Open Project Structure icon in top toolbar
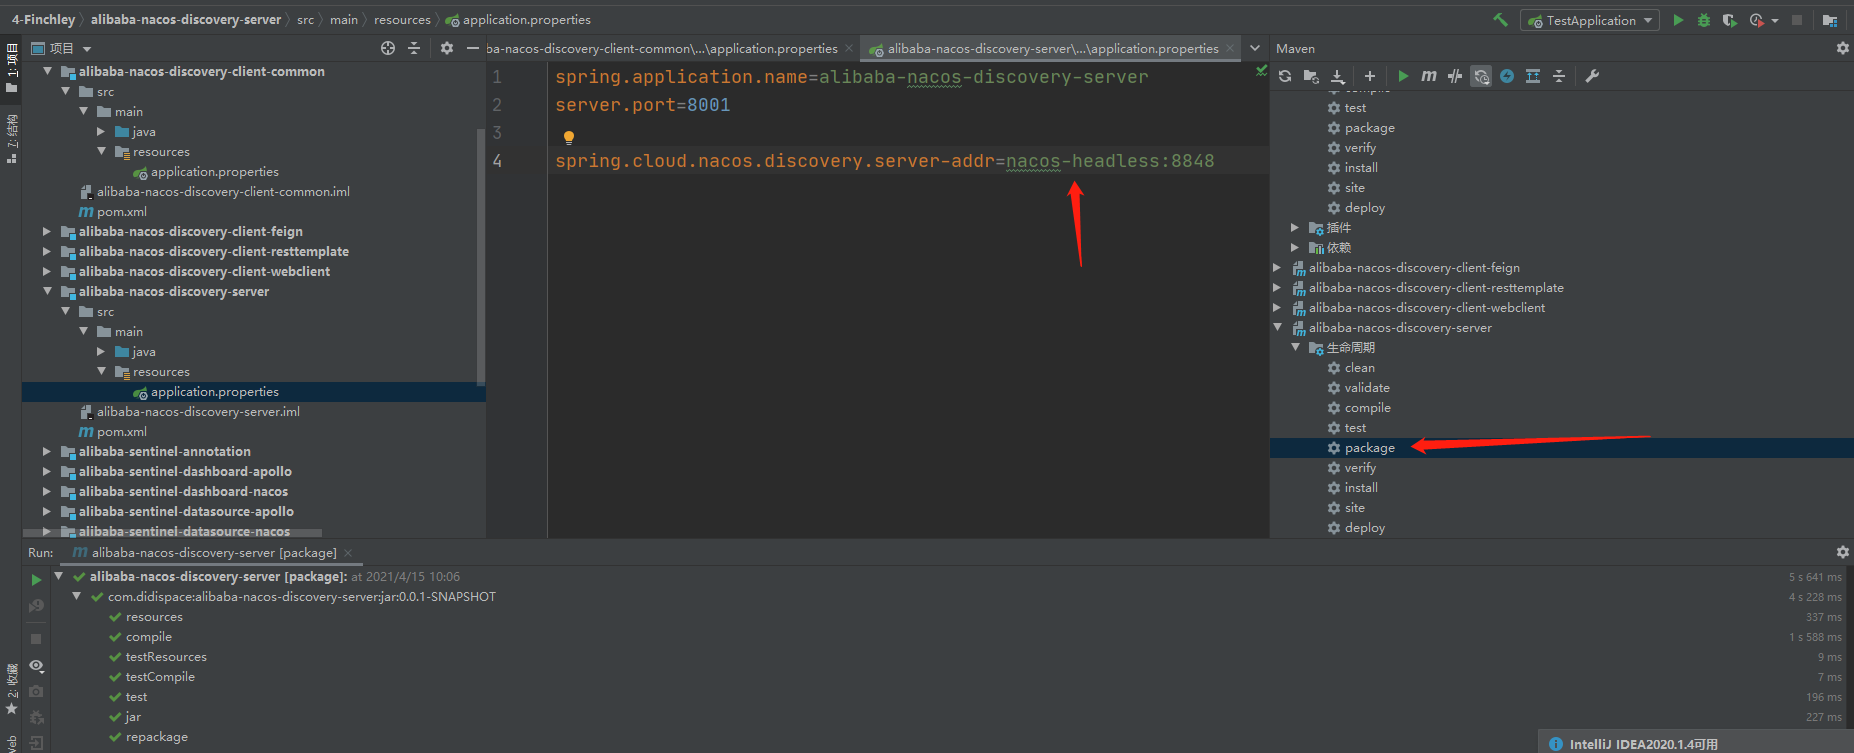 (x=1830, y=20)
